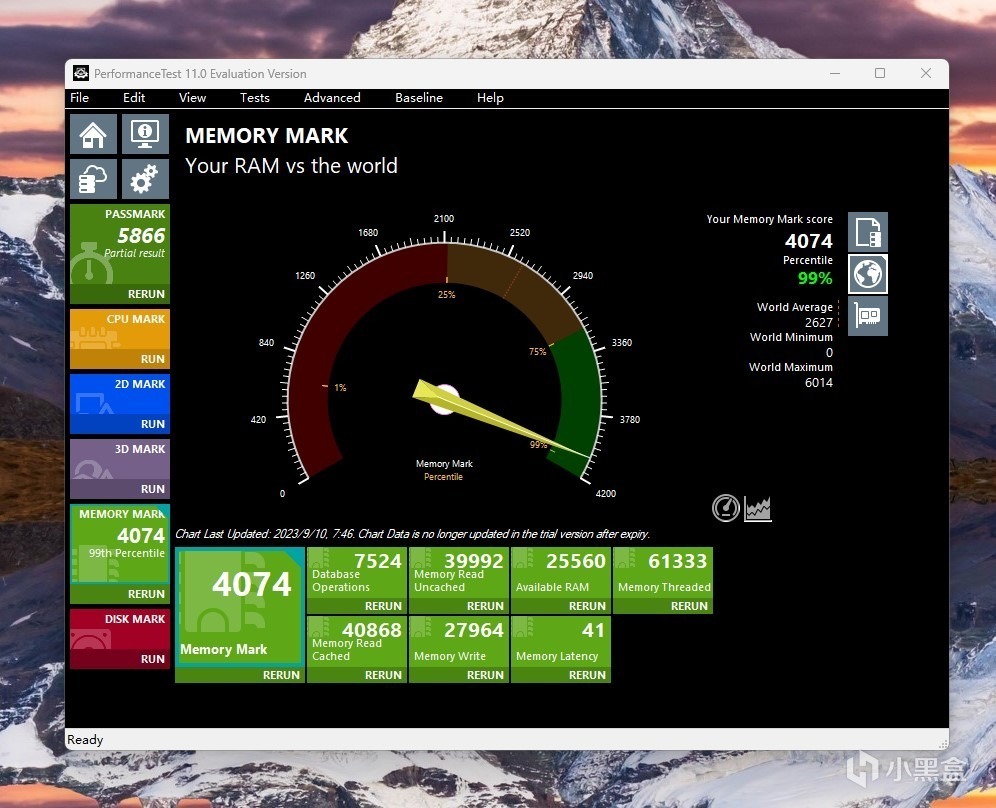This screenshot has width=996, height=808.
Task: Click the Chart Last Updated notice text
Action: point(412,534)
